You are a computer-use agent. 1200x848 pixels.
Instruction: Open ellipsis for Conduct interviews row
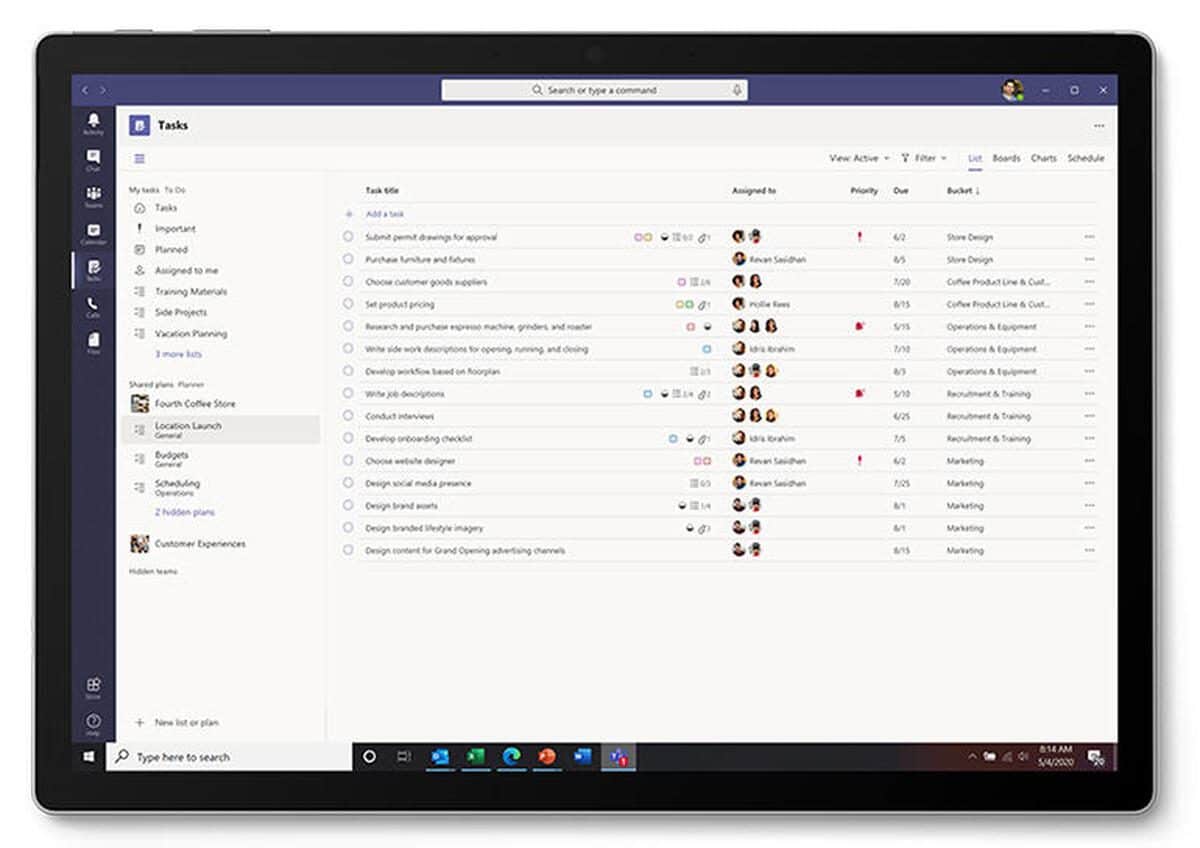click(1089, 416)
